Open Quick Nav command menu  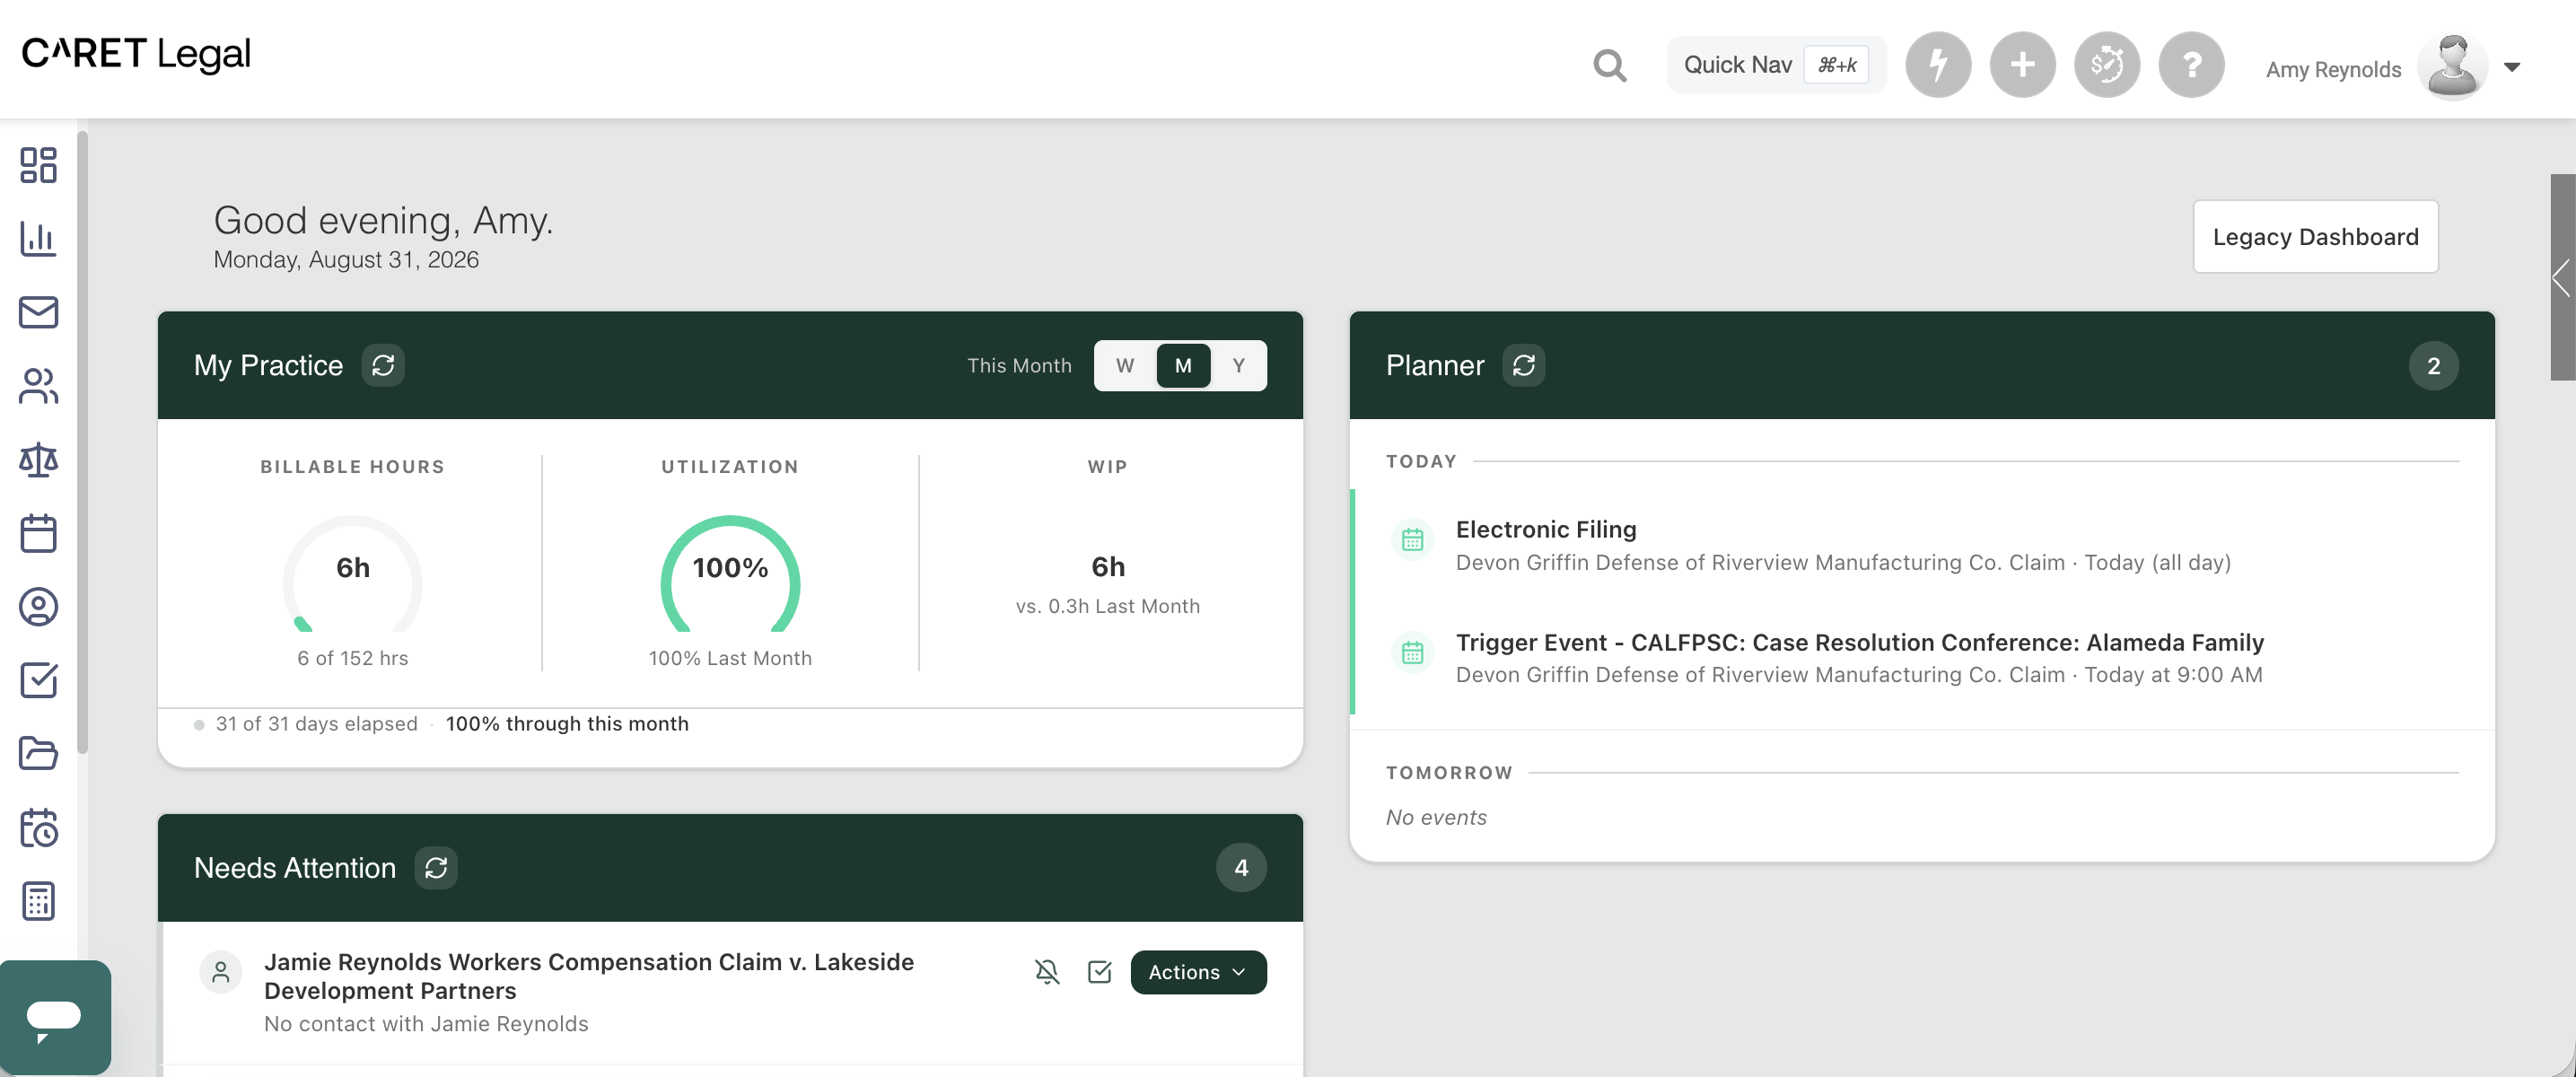tap(1776, 65)
